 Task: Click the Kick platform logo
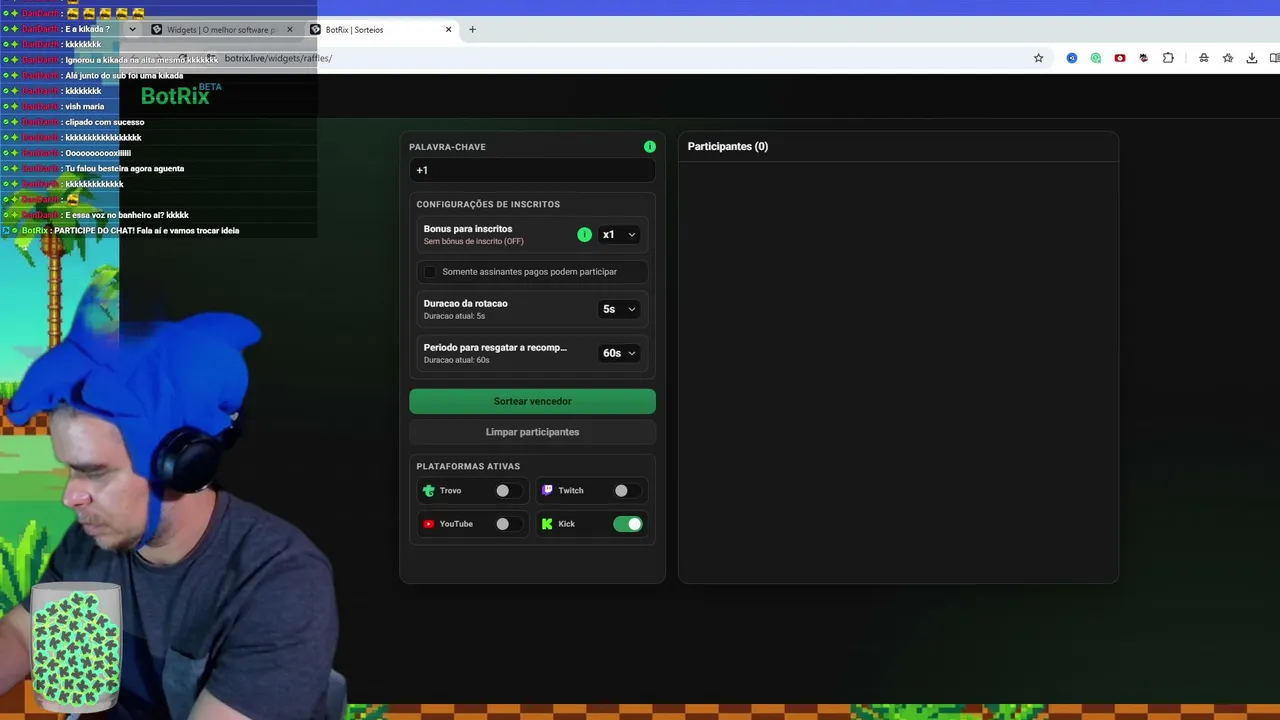pos(547,524)
